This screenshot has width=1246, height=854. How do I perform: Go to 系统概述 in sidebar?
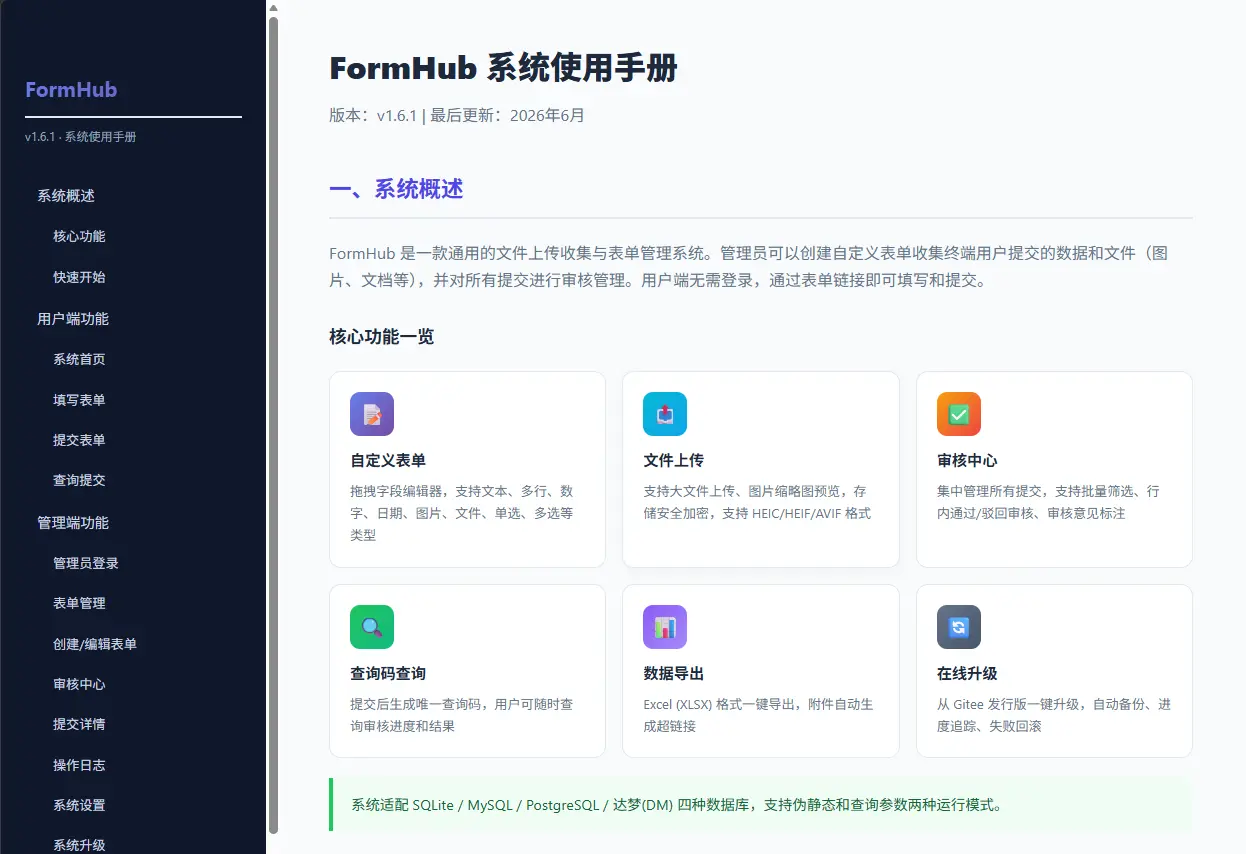tap(66, 196)
